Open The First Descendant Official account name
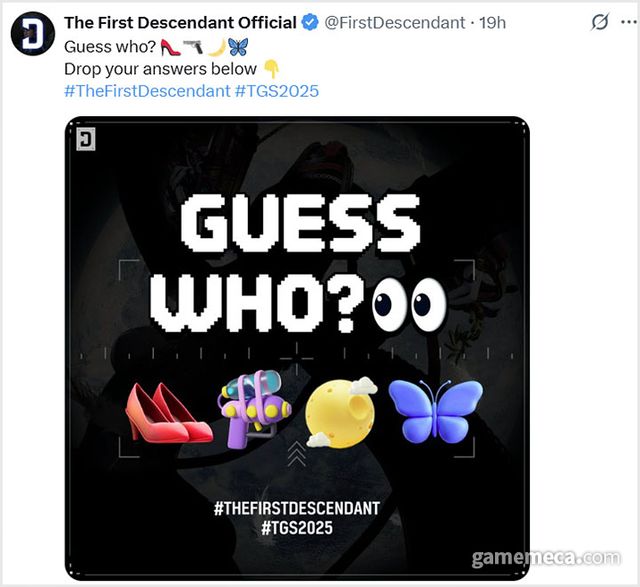Screen dimensions: 640x587 (x=180, y=22)
